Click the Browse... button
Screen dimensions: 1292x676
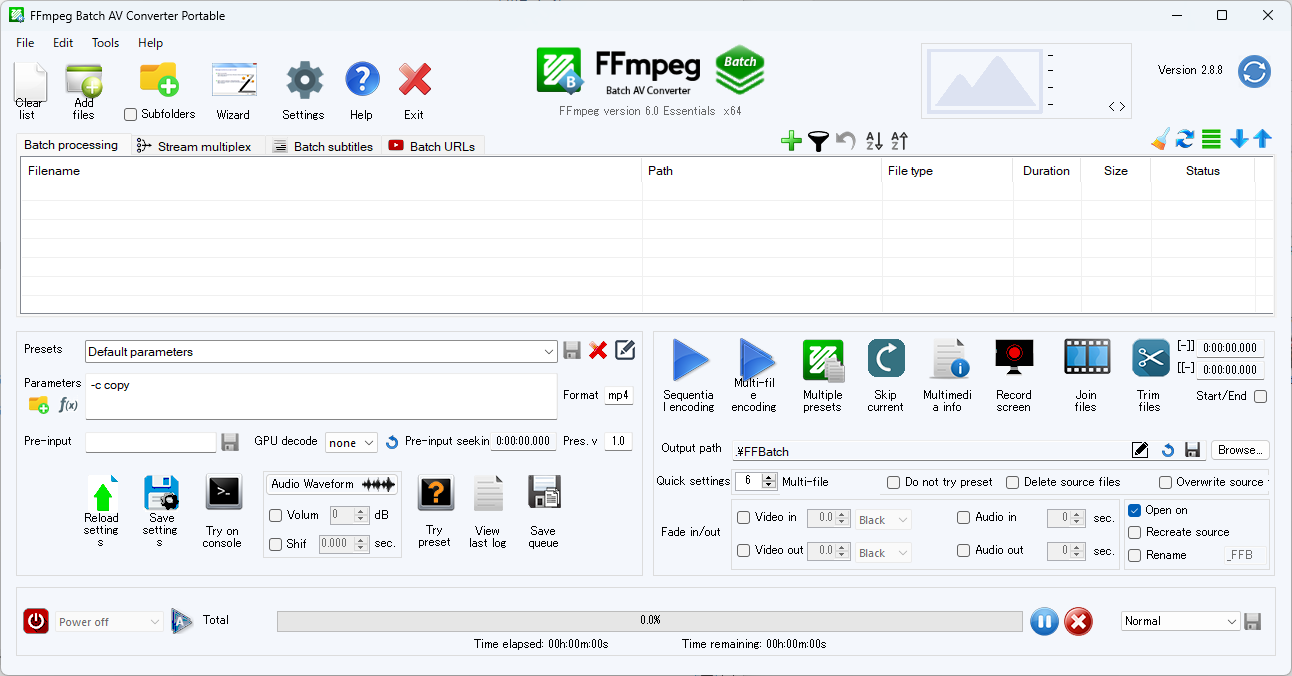pyautogui.click(x=1240, y=450)
